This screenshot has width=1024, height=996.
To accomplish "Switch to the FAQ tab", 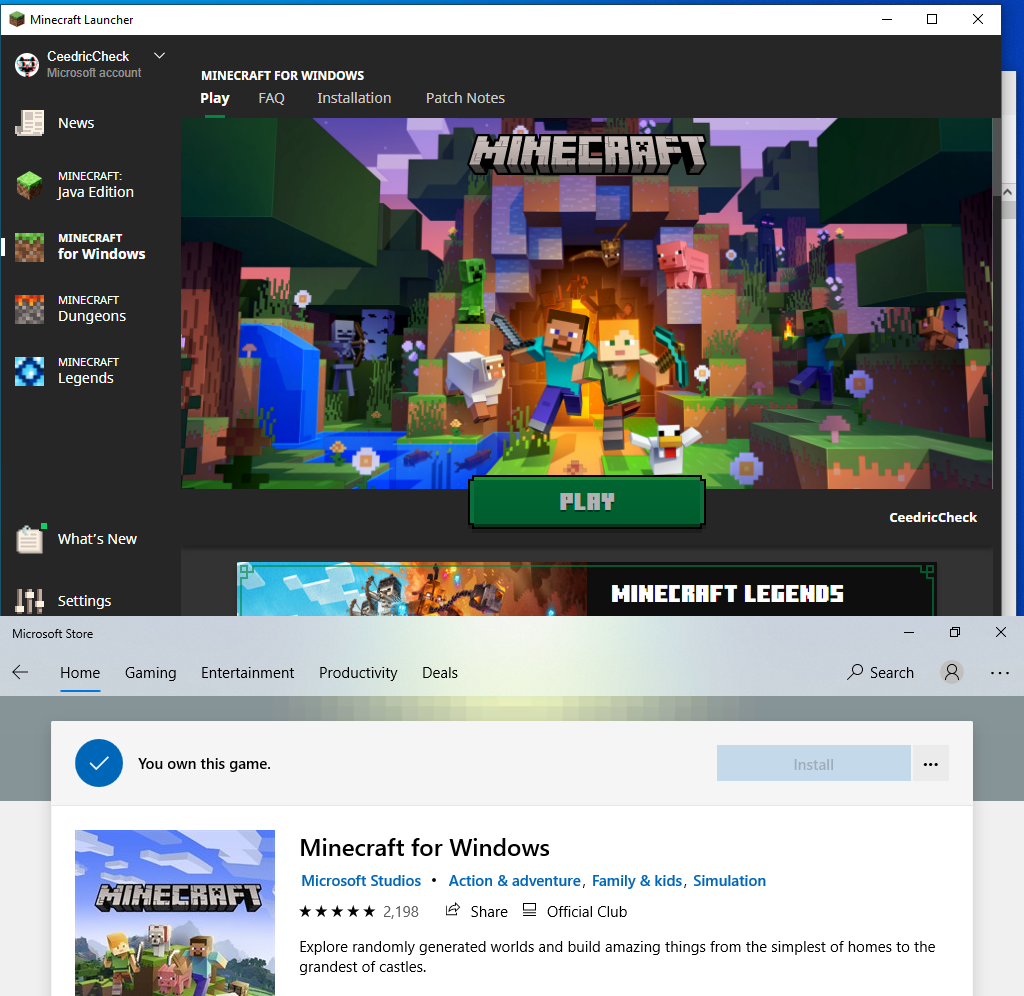I will (x=272, y=98).
